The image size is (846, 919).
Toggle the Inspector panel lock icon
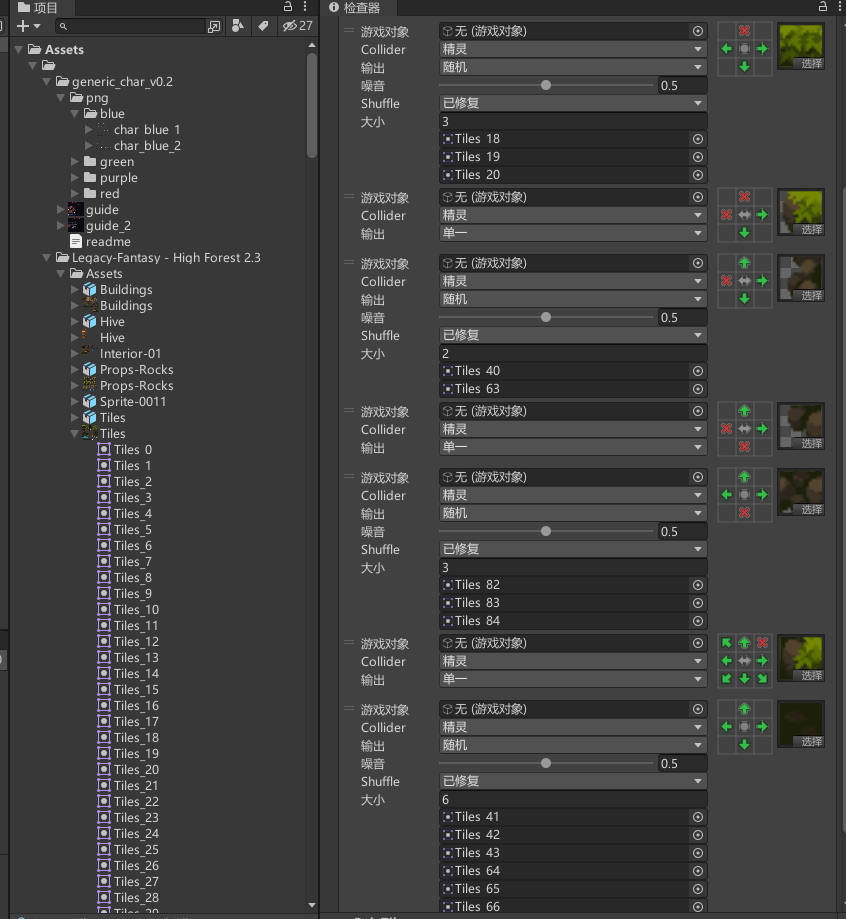pos(820,7)
